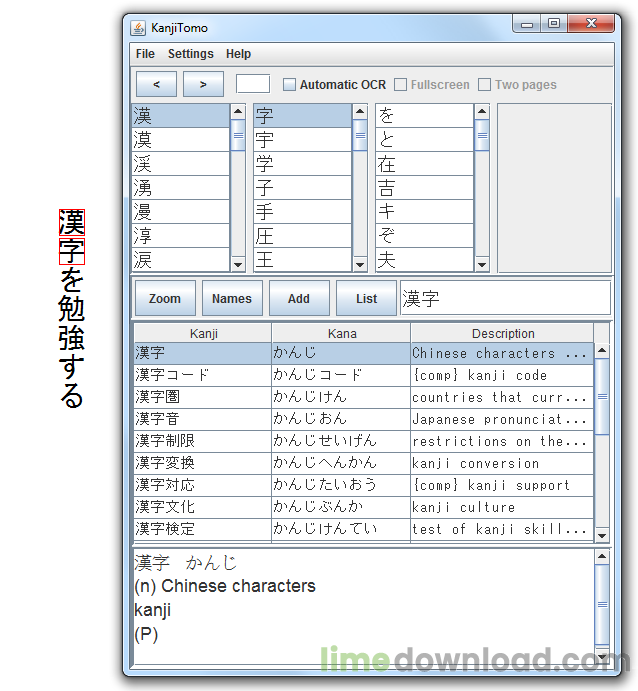
Task: Click the page number input field
Action: pos(253,84)
